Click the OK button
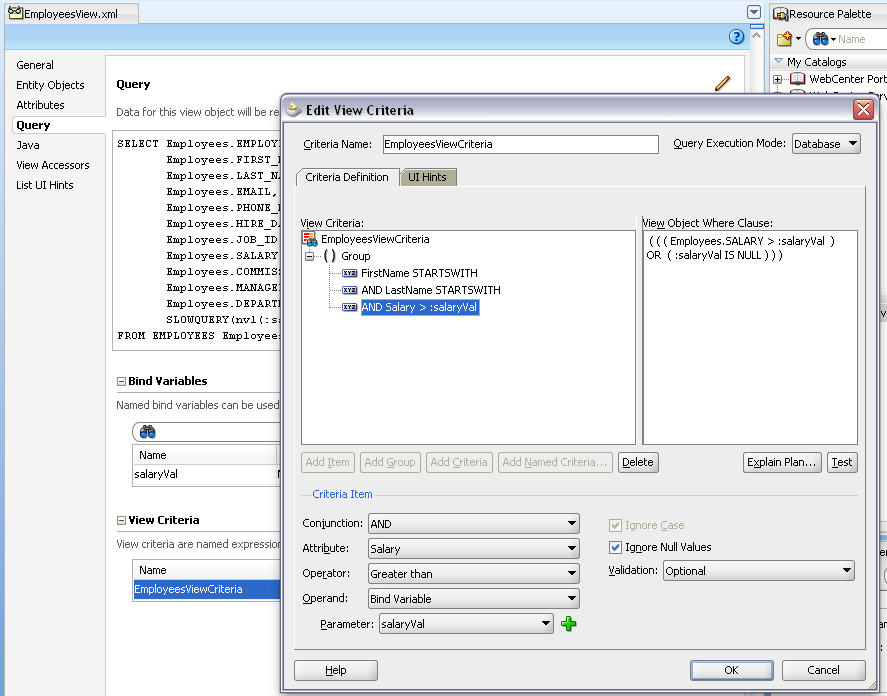 (731, 670)
